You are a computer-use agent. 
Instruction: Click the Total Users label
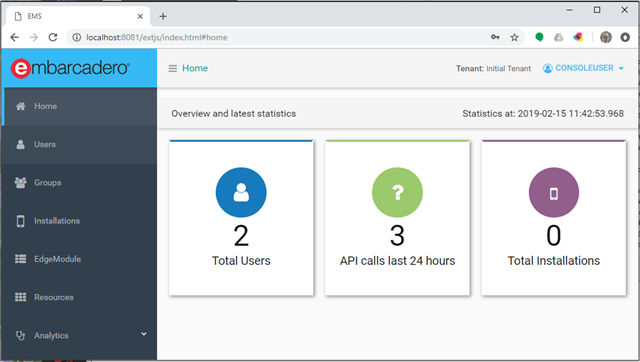pos(241,261)
